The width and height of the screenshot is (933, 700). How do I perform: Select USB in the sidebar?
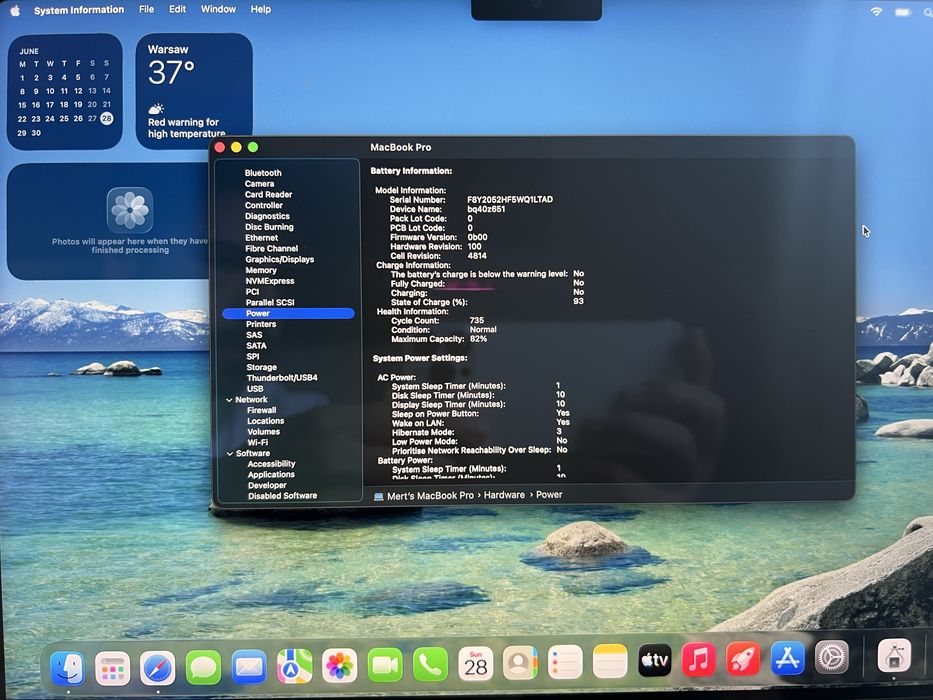point(255,389)
